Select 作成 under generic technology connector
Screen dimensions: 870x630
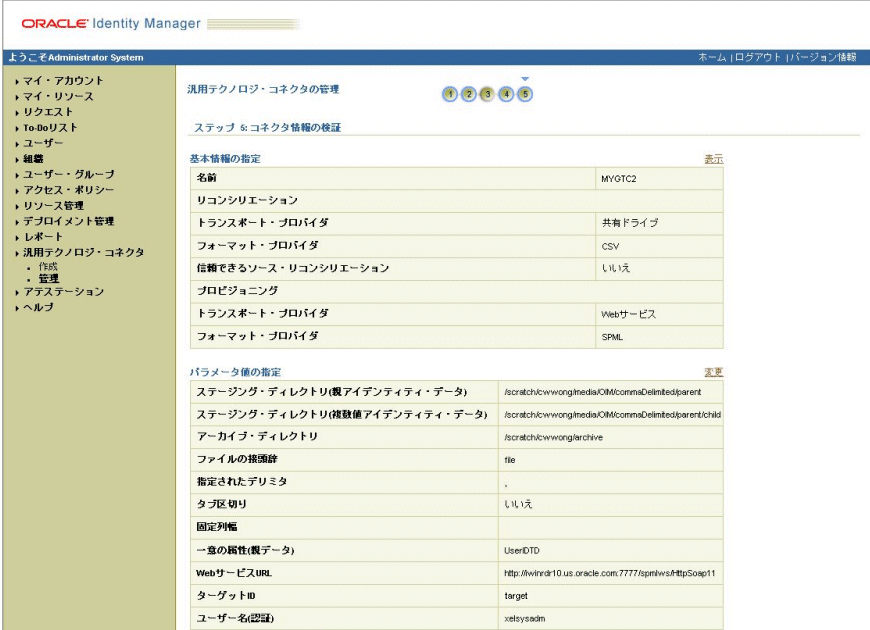click(x=48, y=266)
